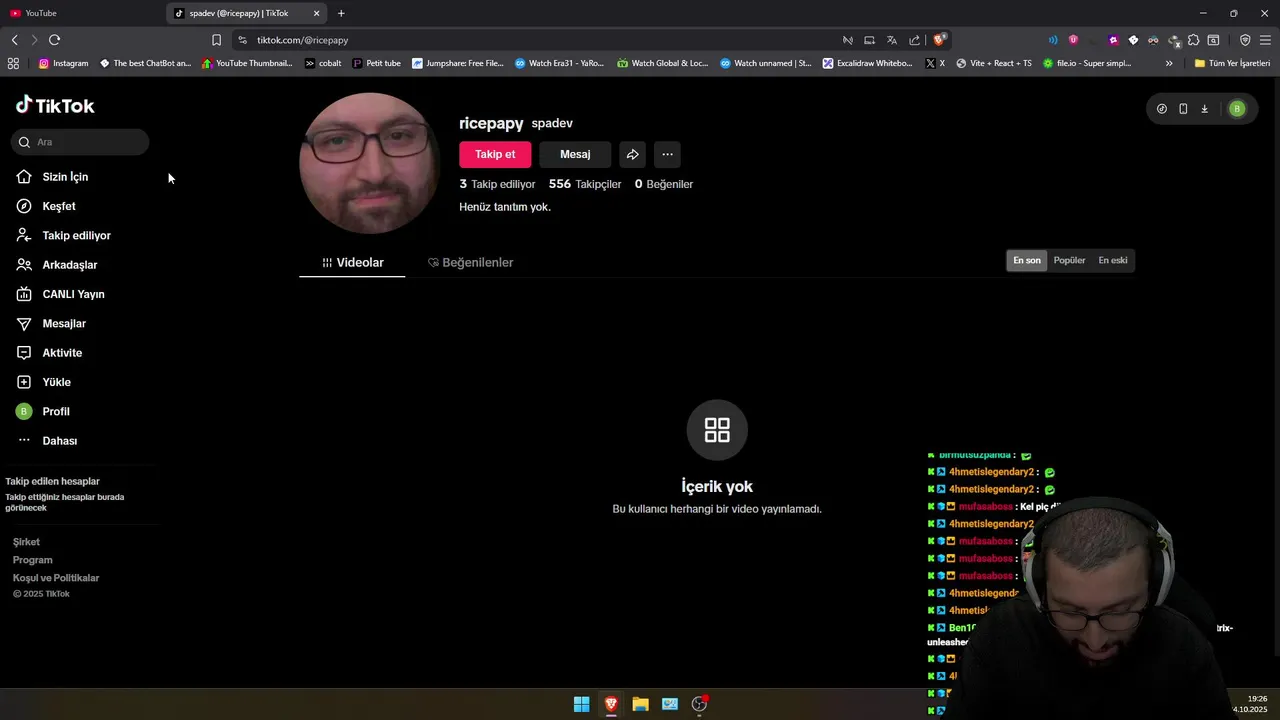Click download app icon in TikTok header
1280x720 pixels.
(1204, 109)
